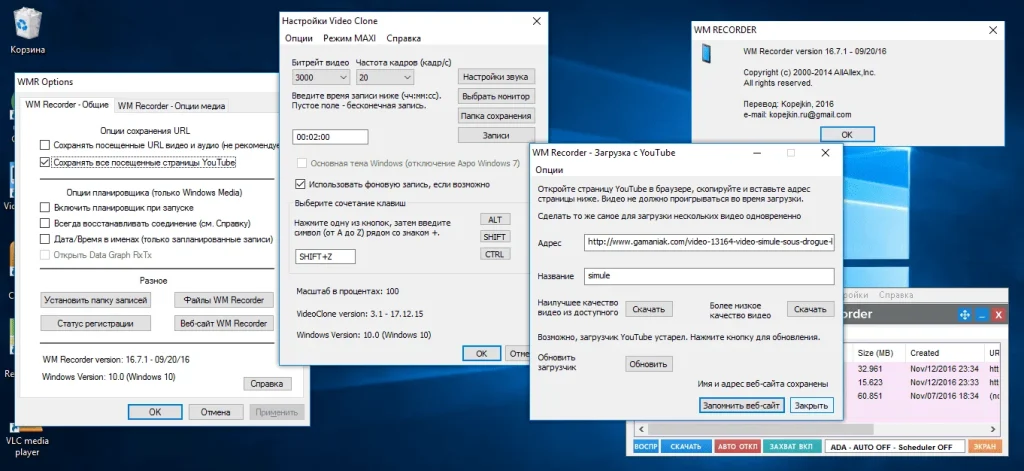The height and width of the screenshot is (471, 1024).
Task: Select the row with size 15.623
Action: pyautogui.click(x=920, y=382)
